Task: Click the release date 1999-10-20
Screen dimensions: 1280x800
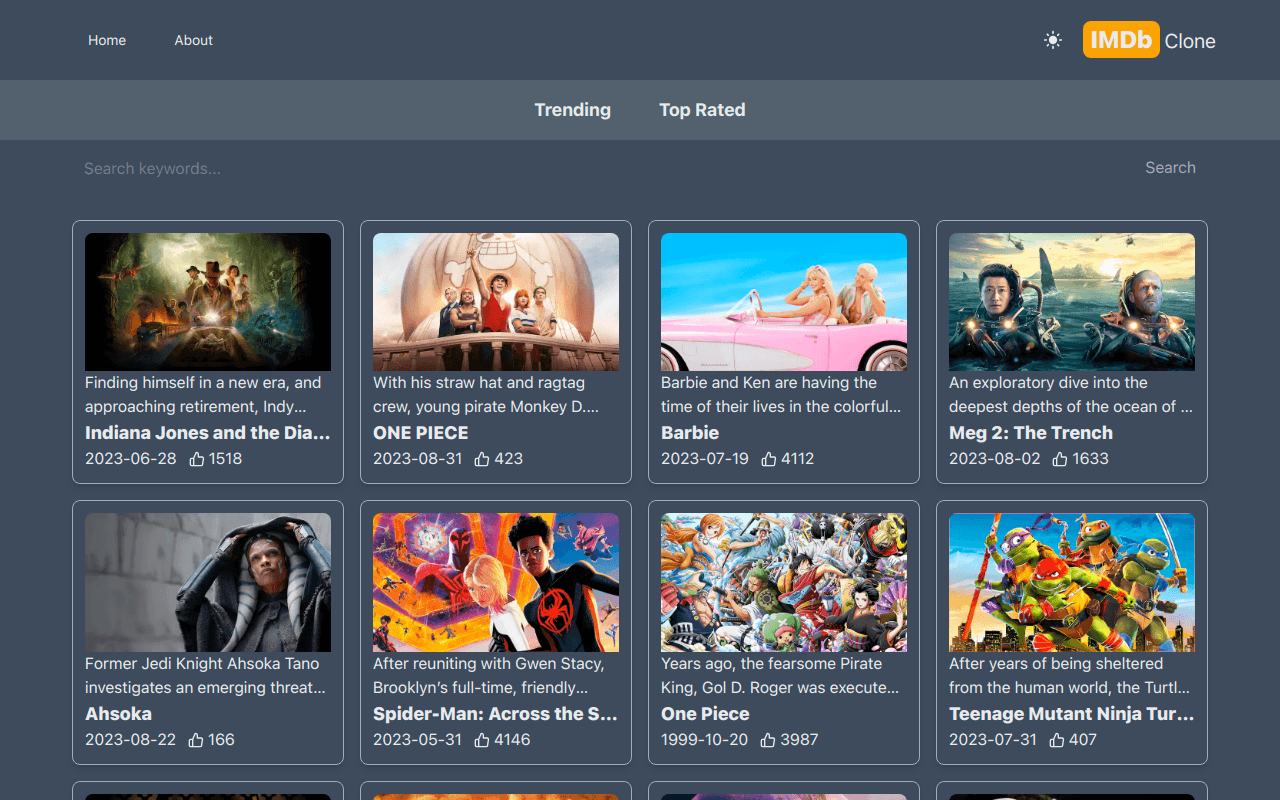Action: point(704,740)
